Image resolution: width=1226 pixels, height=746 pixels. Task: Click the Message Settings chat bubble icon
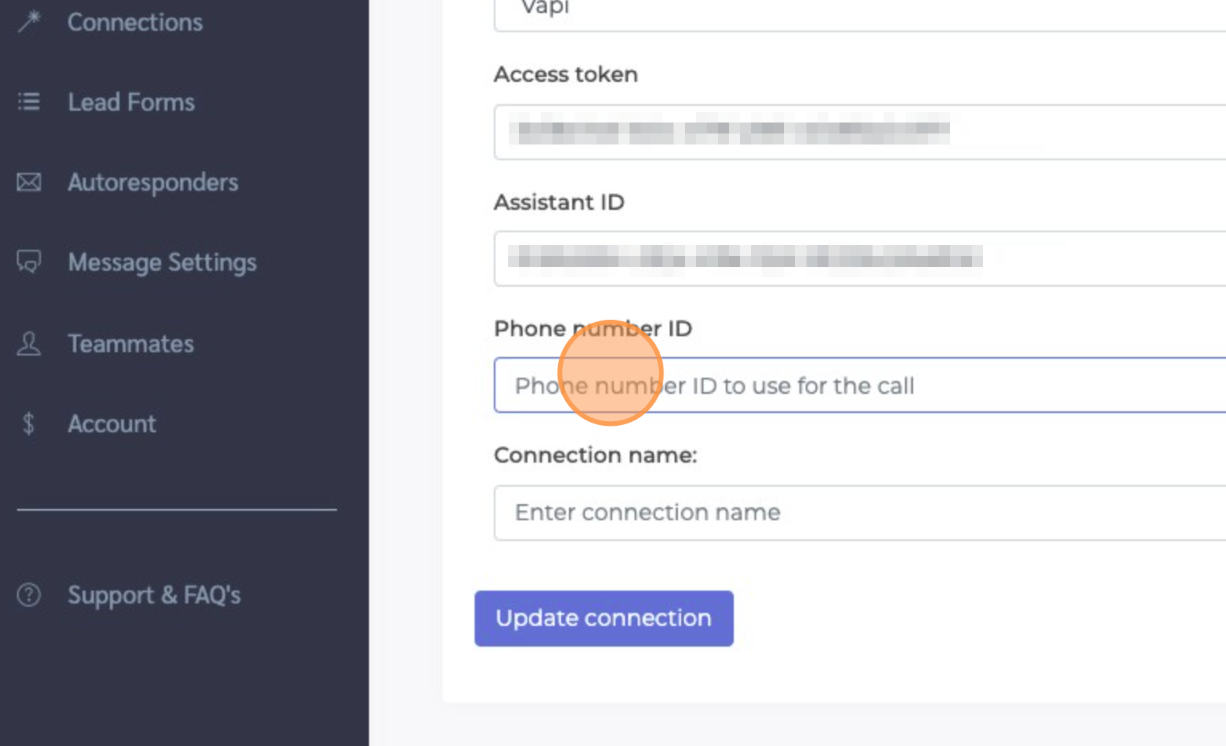tap(29, 262)
